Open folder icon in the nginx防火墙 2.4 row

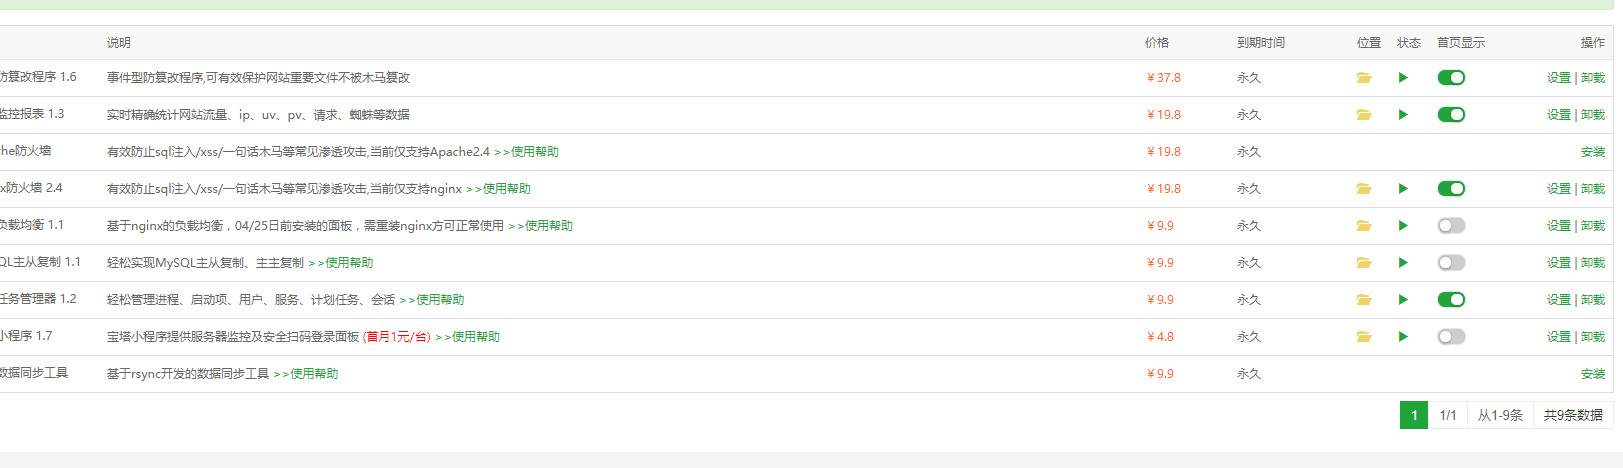click(1364, 189)
